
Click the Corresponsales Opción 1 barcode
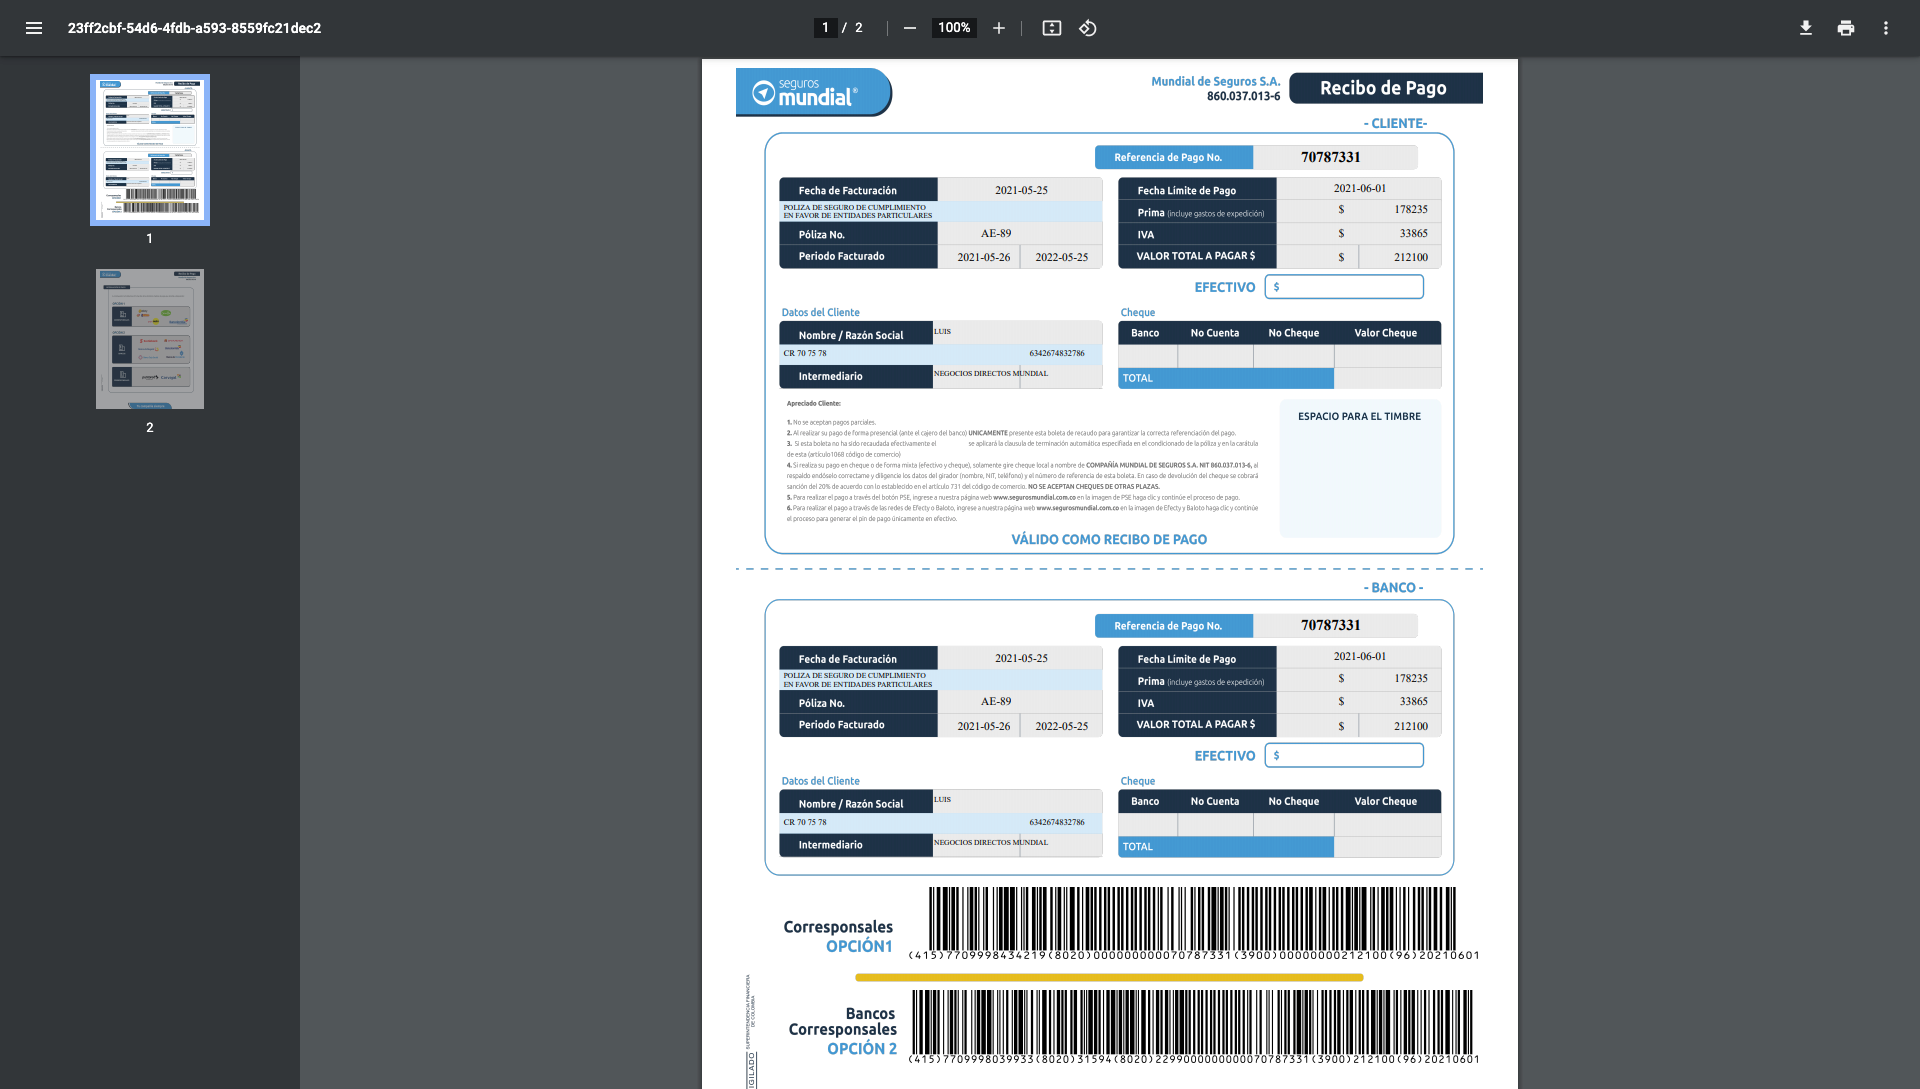[1192, 918]
